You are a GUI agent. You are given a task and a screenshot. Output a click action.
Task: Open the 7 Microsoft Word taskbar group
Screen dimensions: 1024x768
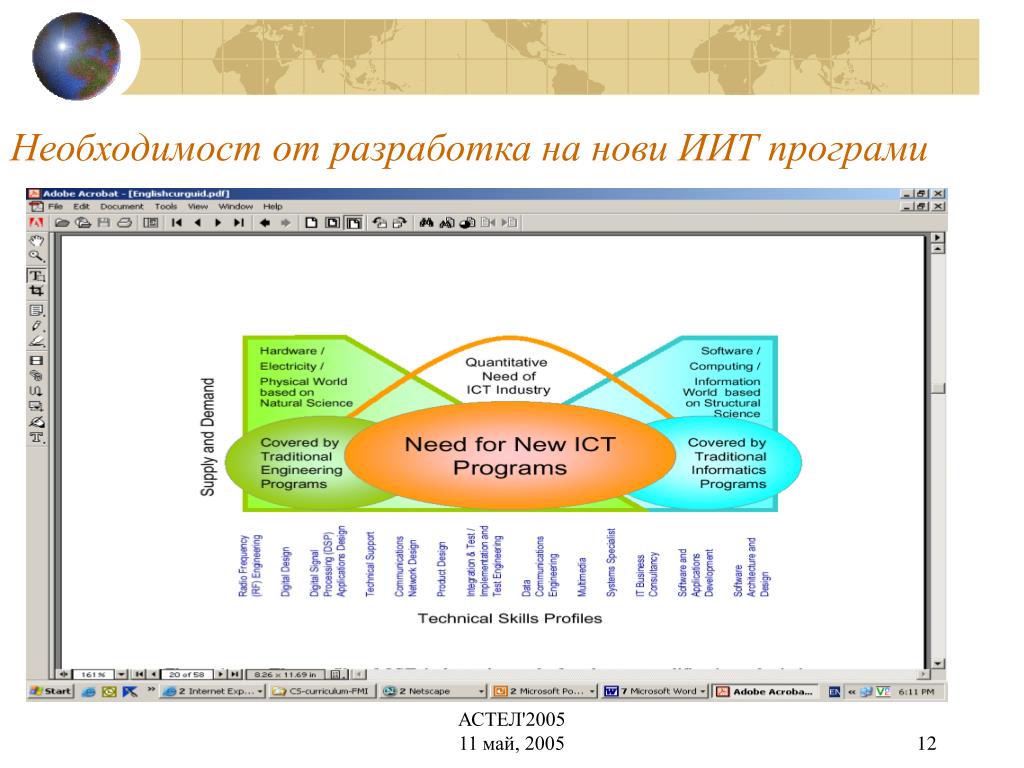tap(655, 691)
